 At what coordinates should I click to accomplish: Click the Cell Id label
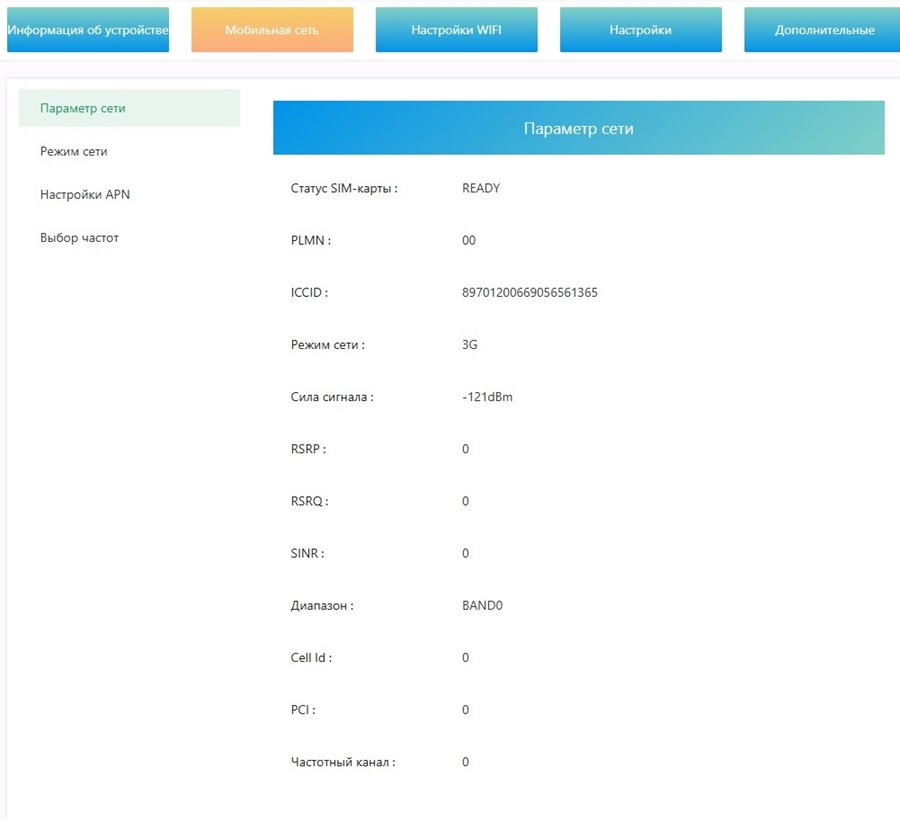coord(311,657)
